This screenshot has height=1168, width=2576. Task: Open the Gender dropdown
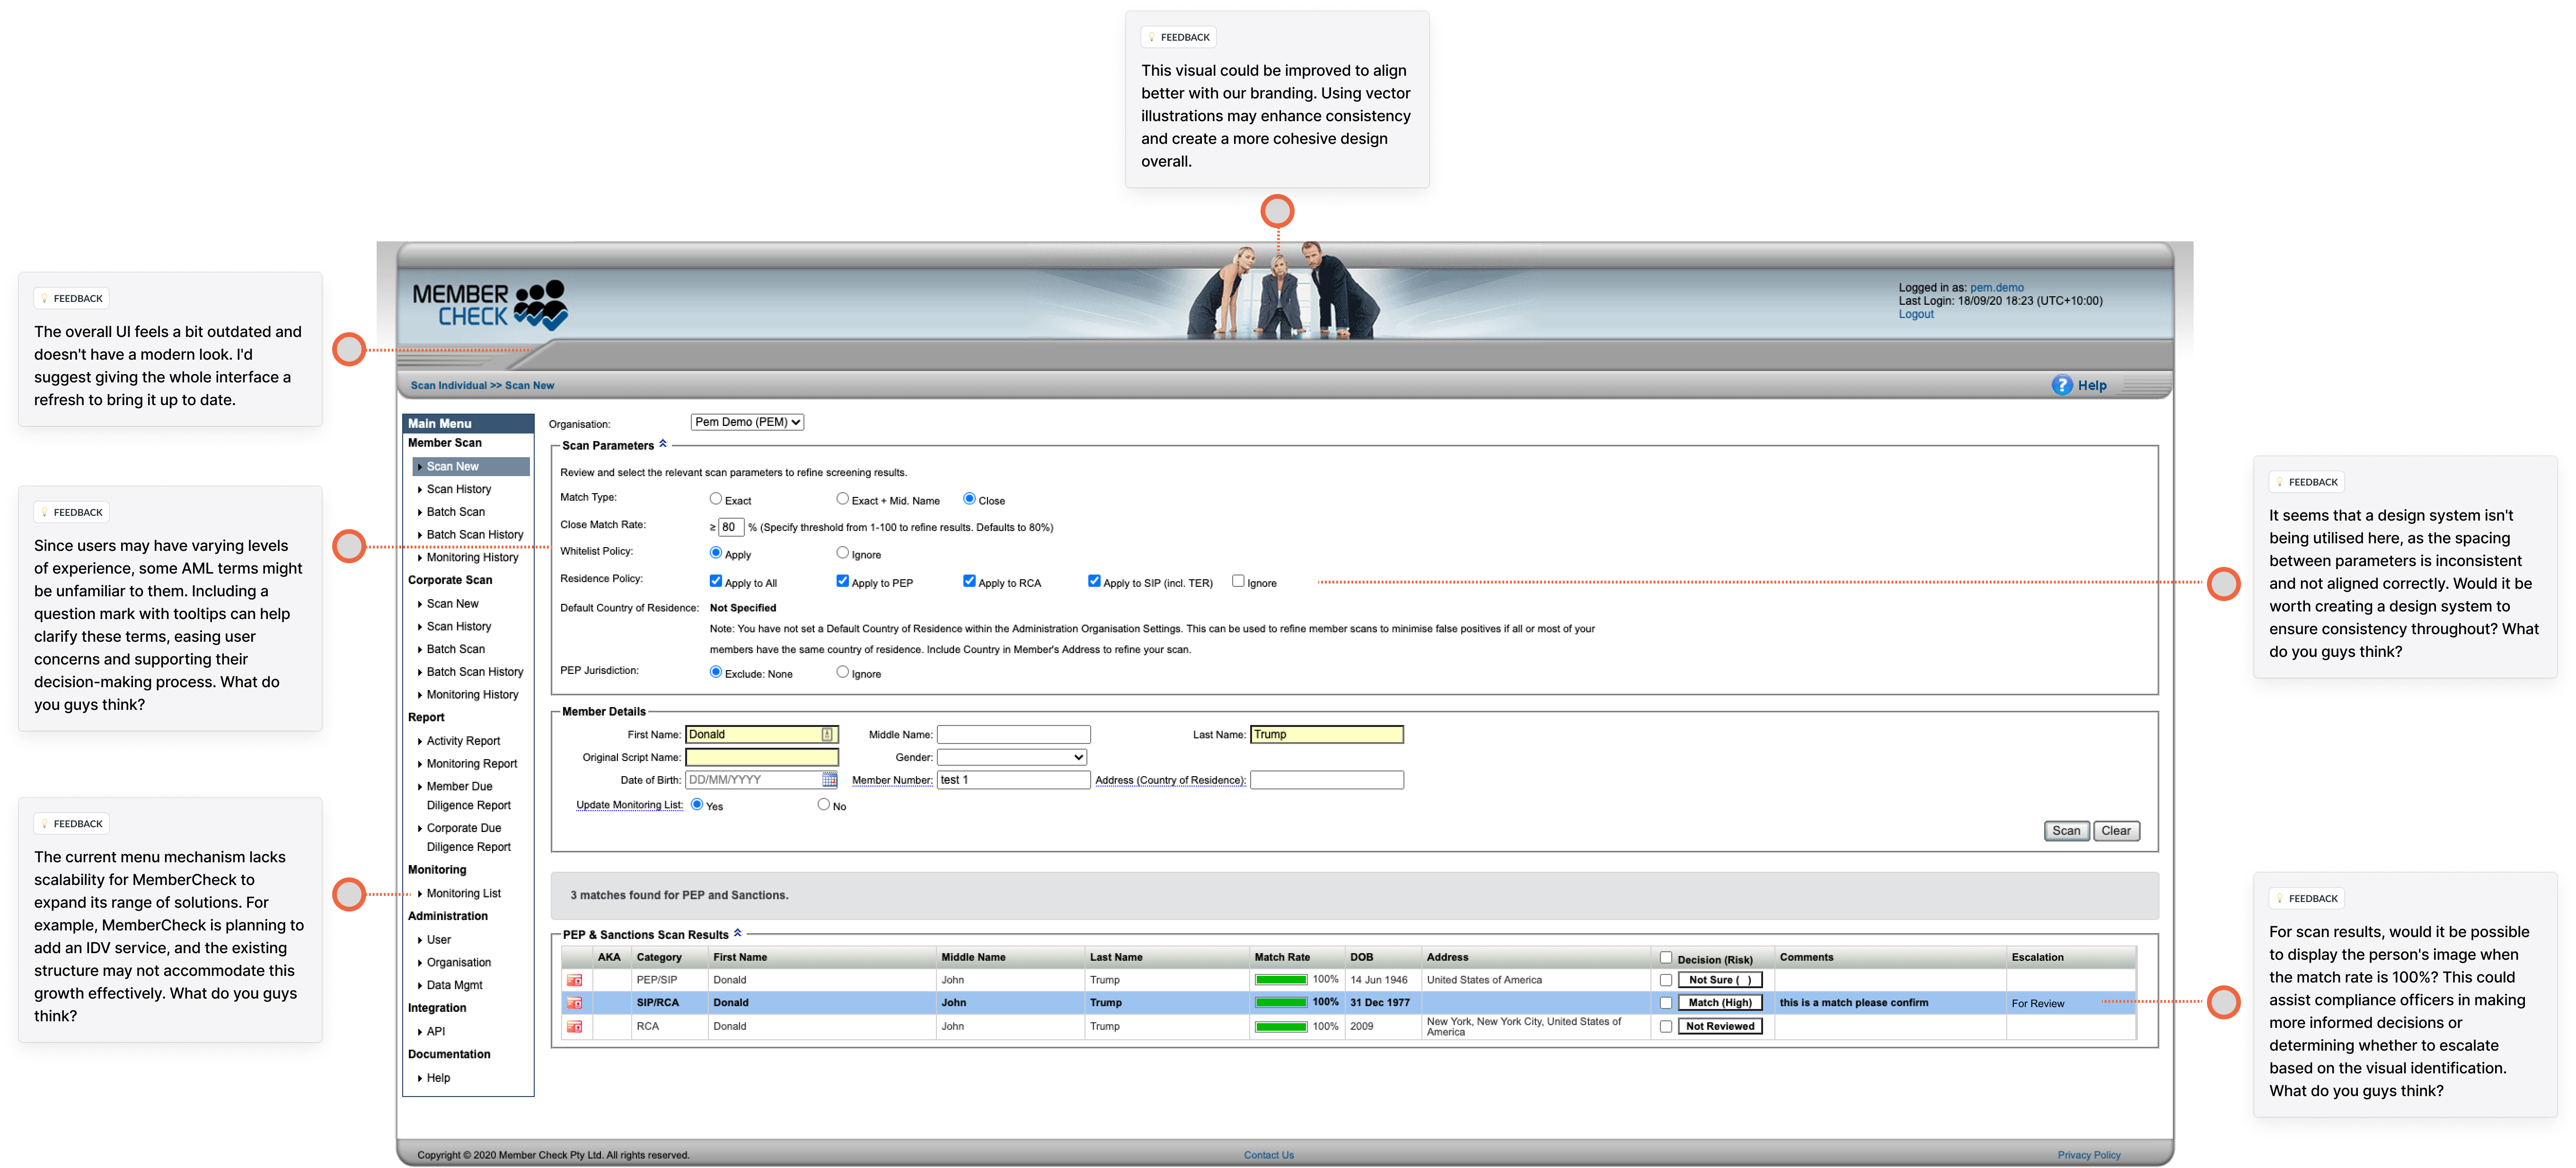pos(1011,758)
